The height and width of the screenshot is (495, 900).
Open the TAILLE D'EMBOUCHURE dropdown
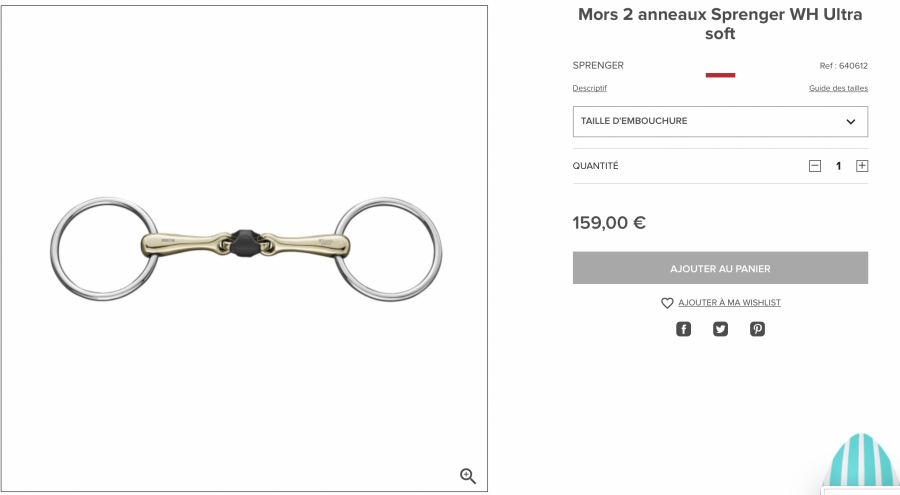(x=720, y=122)
